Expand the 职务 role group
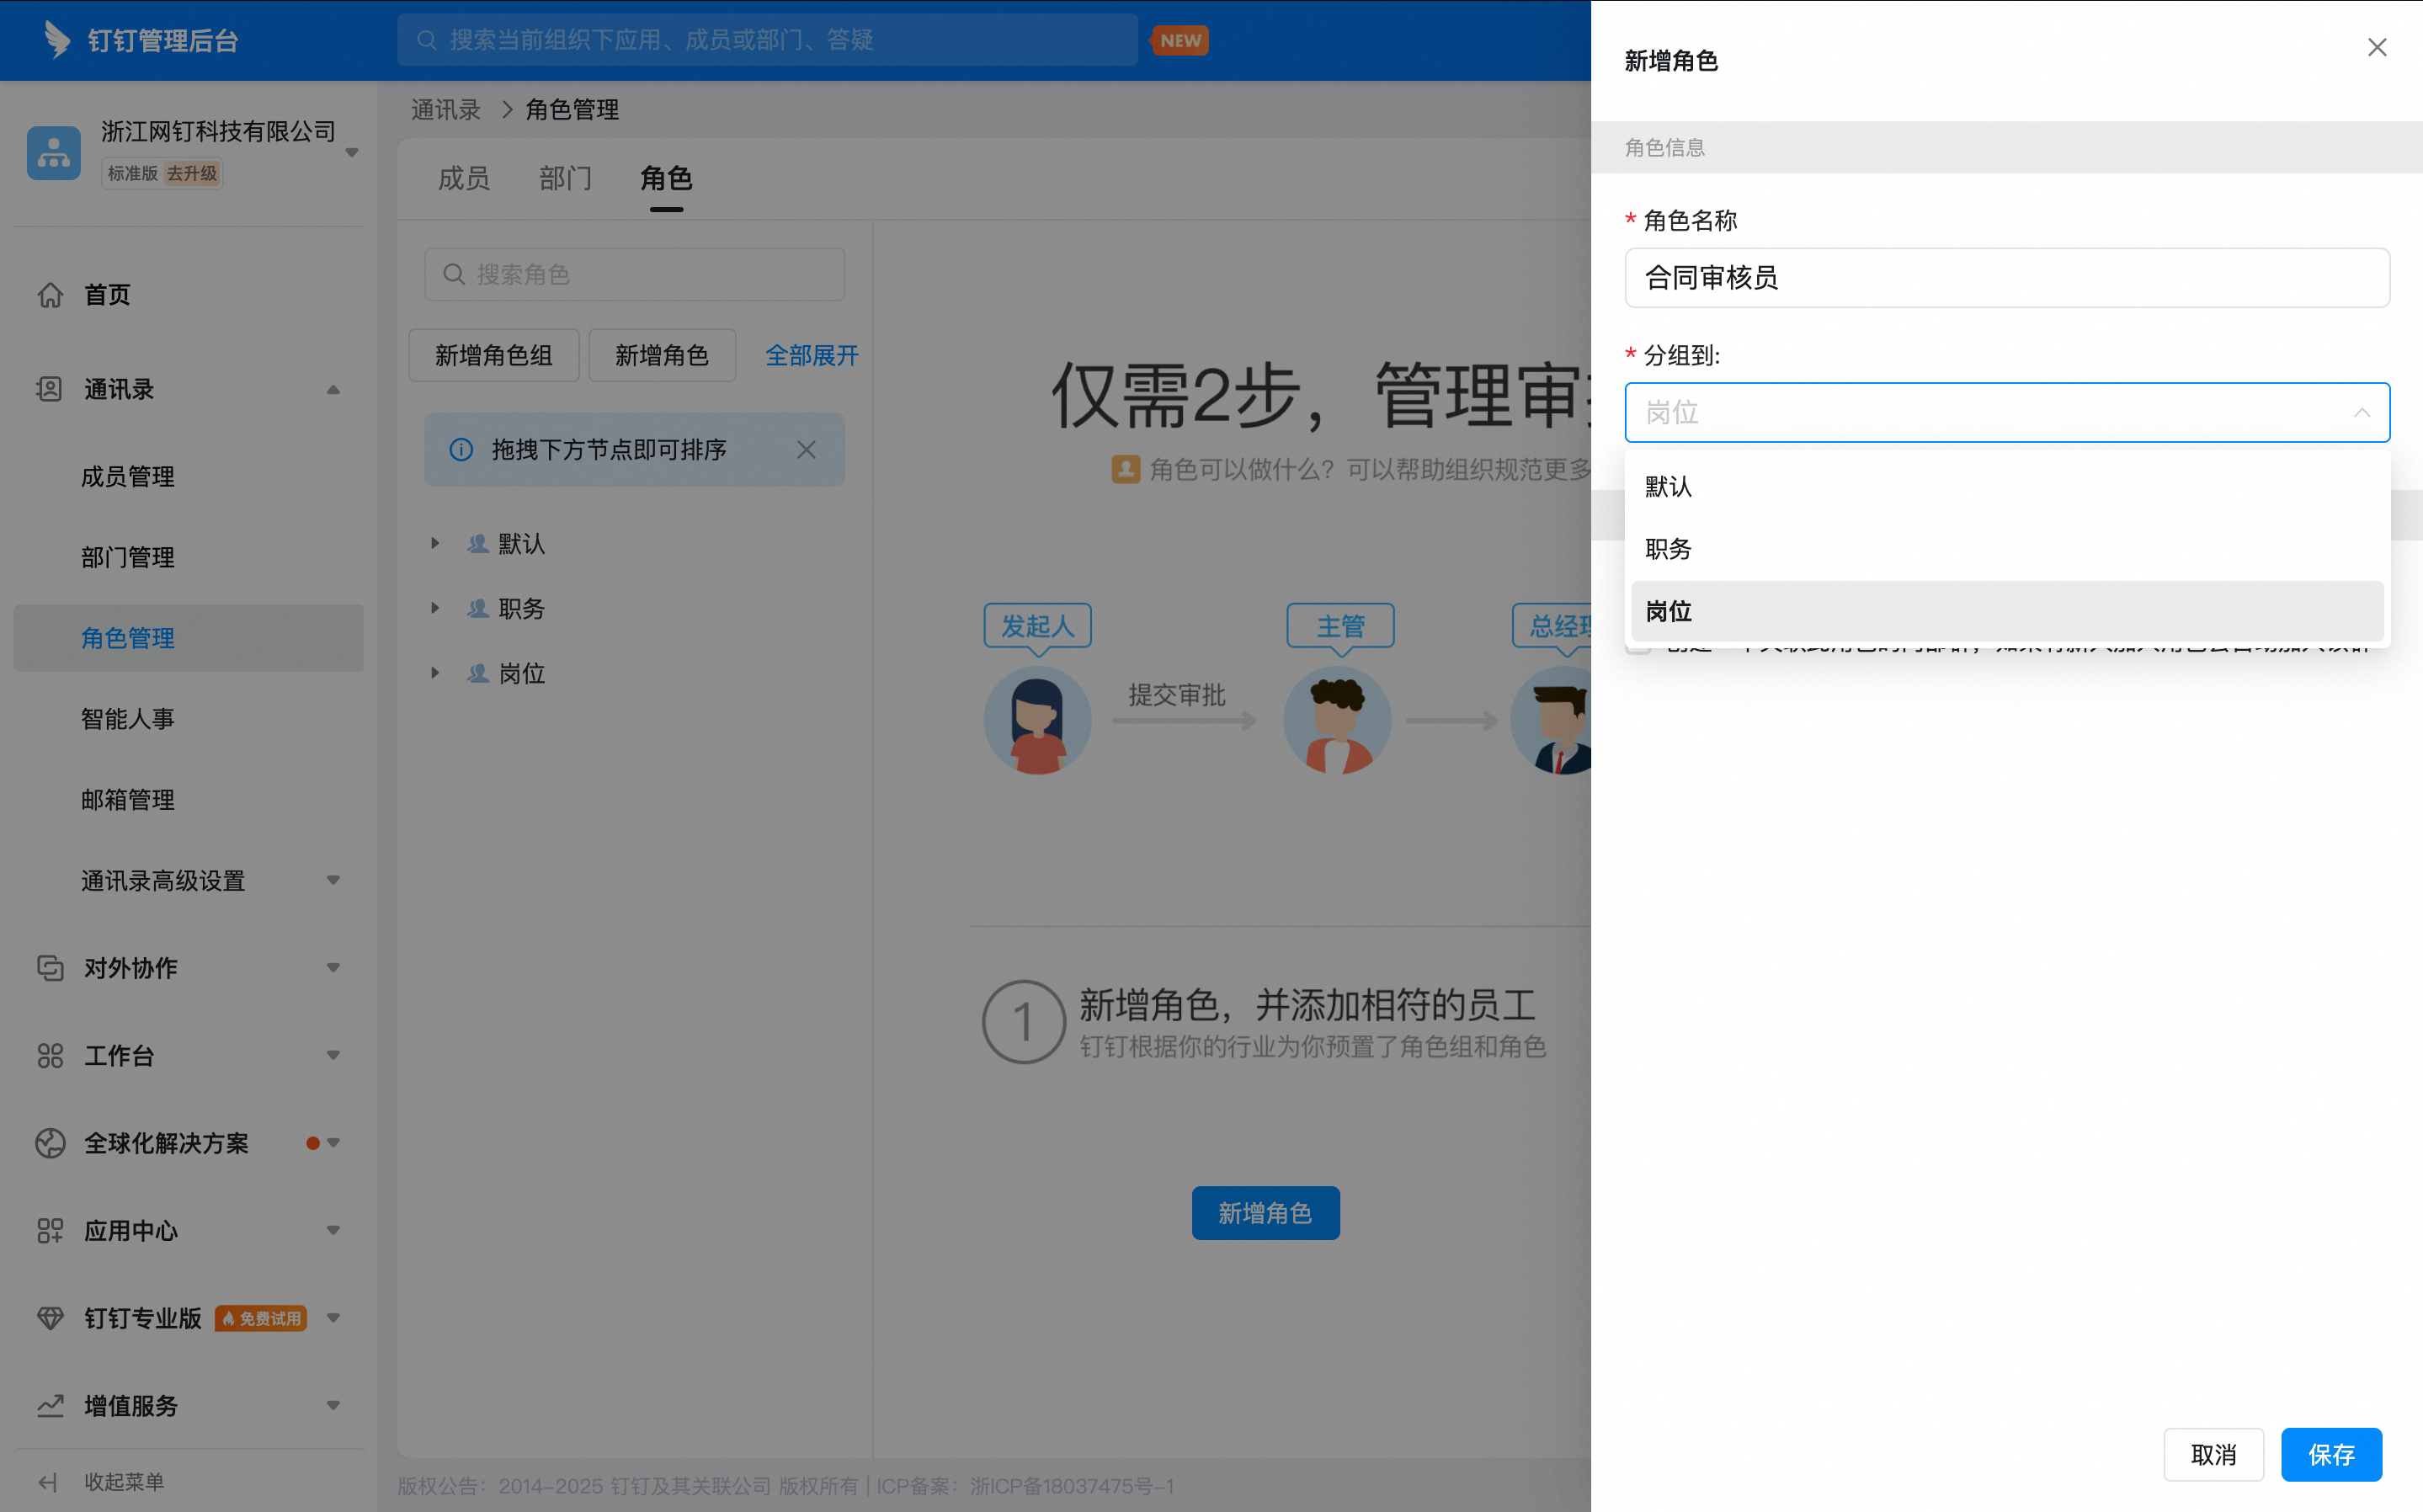Image resolution: width=2423 pixels, height=1512 pixels. coord(435,608)
